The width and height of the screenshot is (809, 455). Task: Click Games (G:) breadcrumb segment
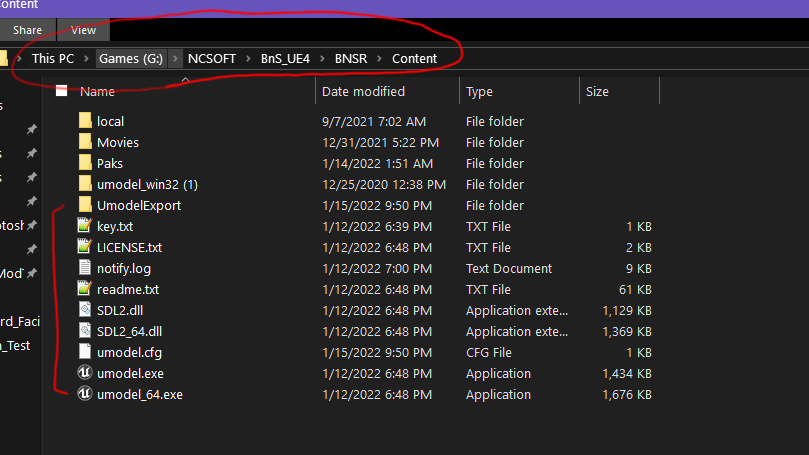pyautogui.click(x=131, y=58)
